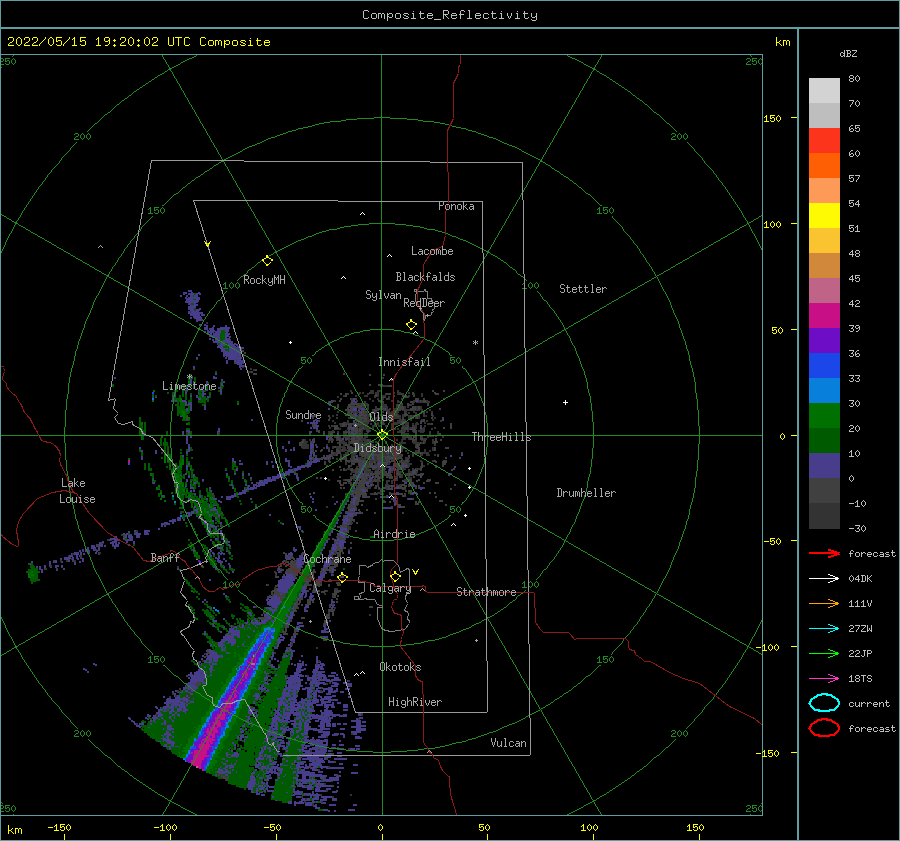
Task: Click the Okotoks label
Action: pyautogui.click(x=400, y=666)
